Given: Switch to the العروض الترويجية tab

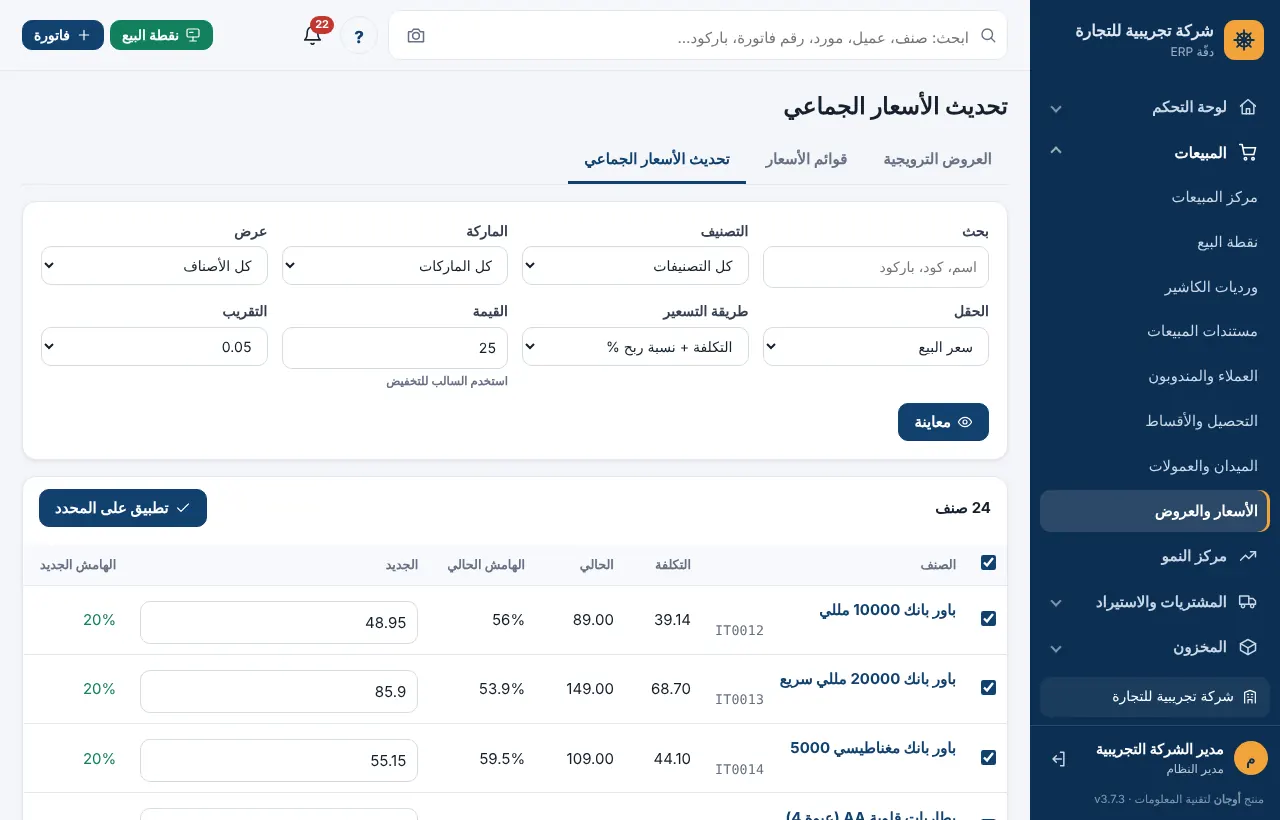Looking at the screenshot, I should (937, 159).
